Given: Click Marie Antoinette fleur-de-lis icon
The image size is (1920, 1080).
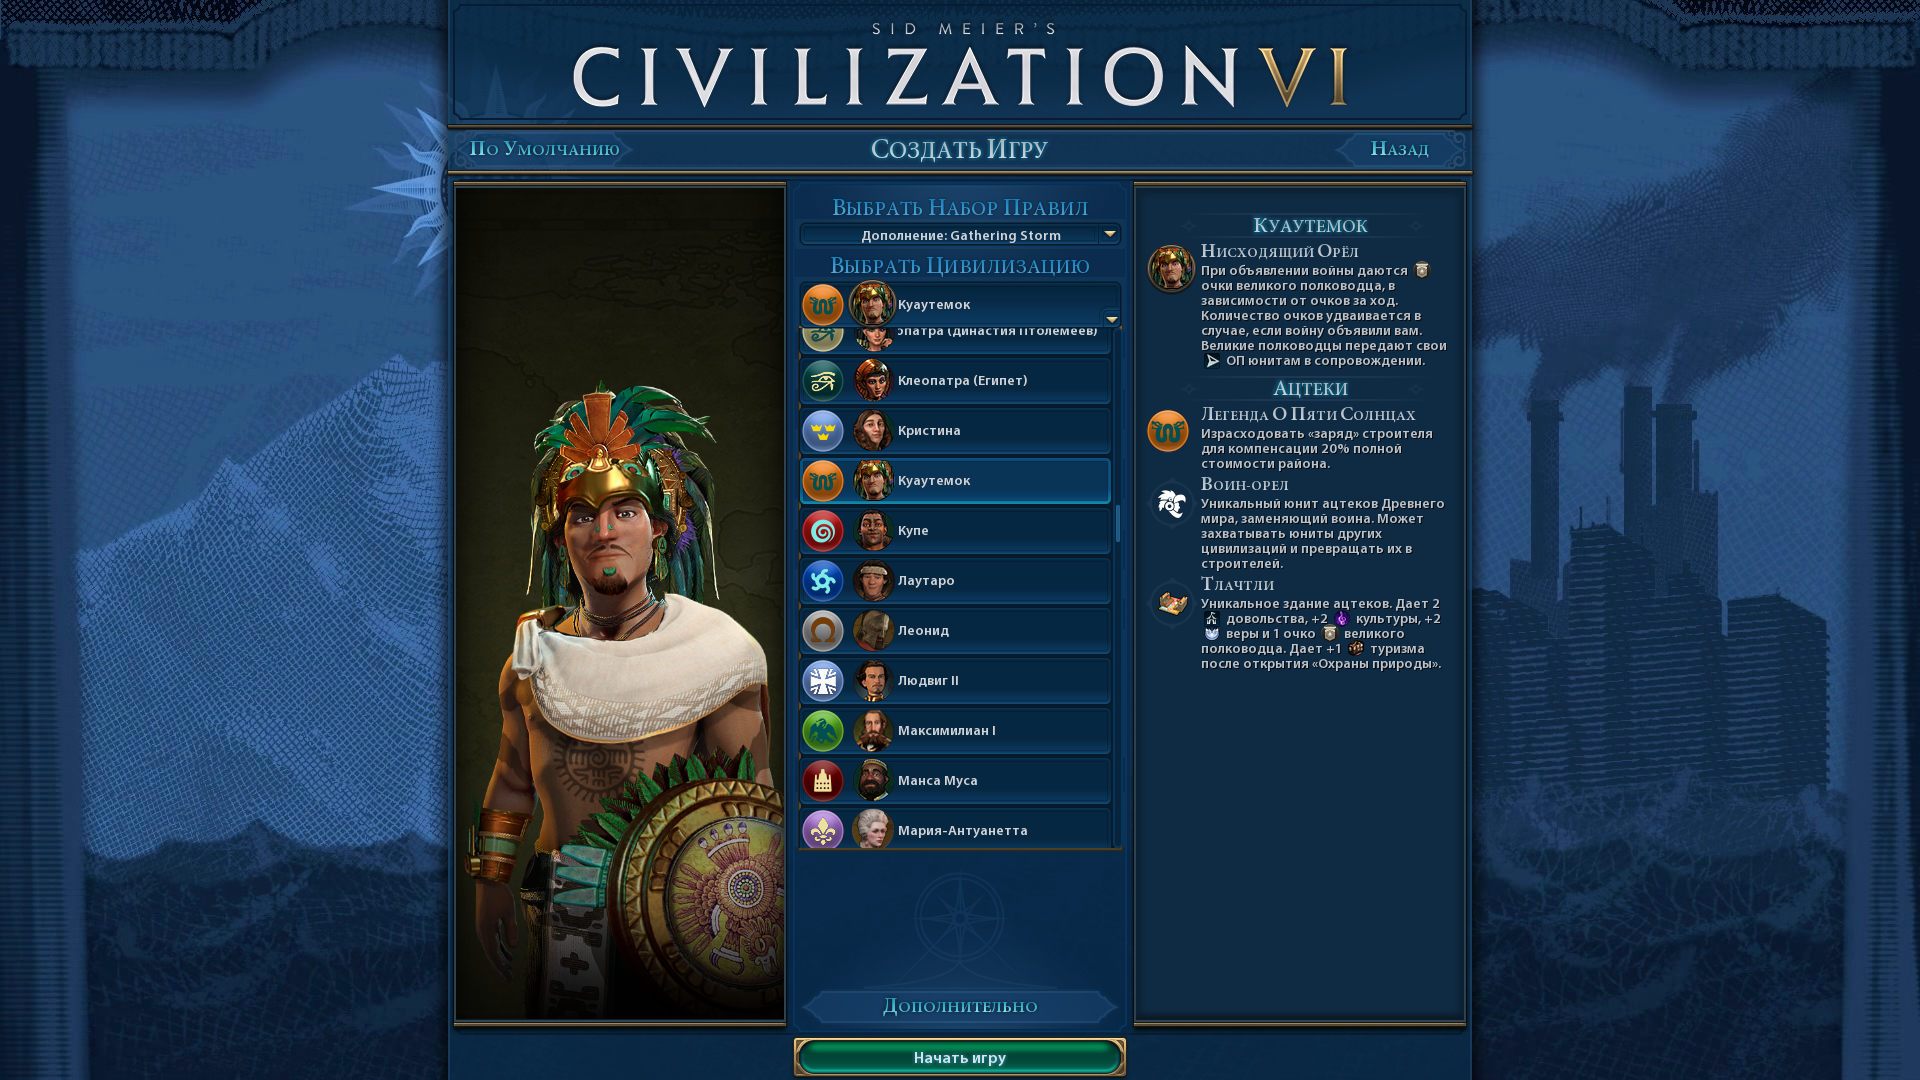Looking at the screenshot, I should pyautogui.click(x=823, y=830).
